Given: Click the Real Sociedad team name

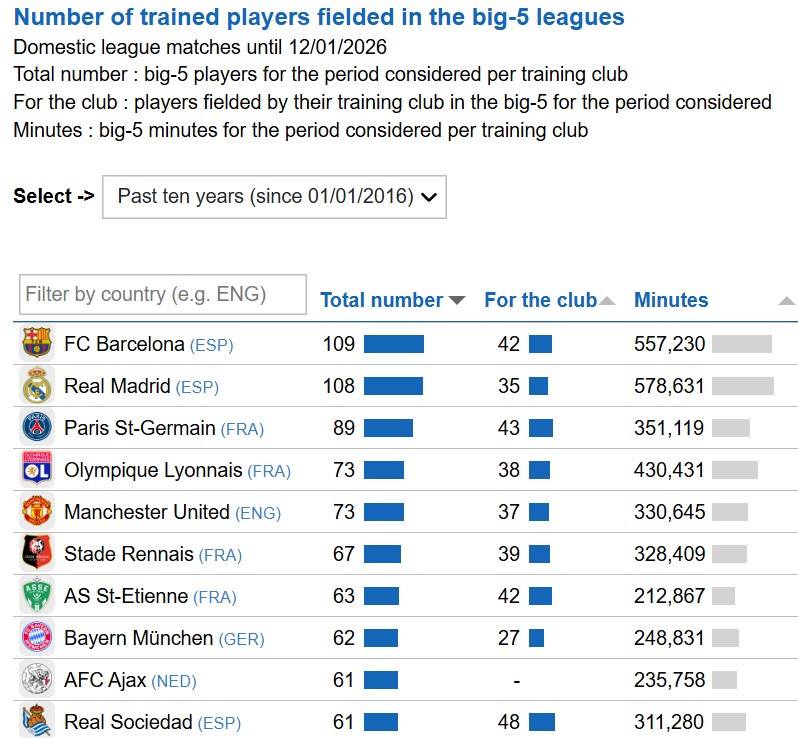Looking at the screenshot, I should pos(128,722).
